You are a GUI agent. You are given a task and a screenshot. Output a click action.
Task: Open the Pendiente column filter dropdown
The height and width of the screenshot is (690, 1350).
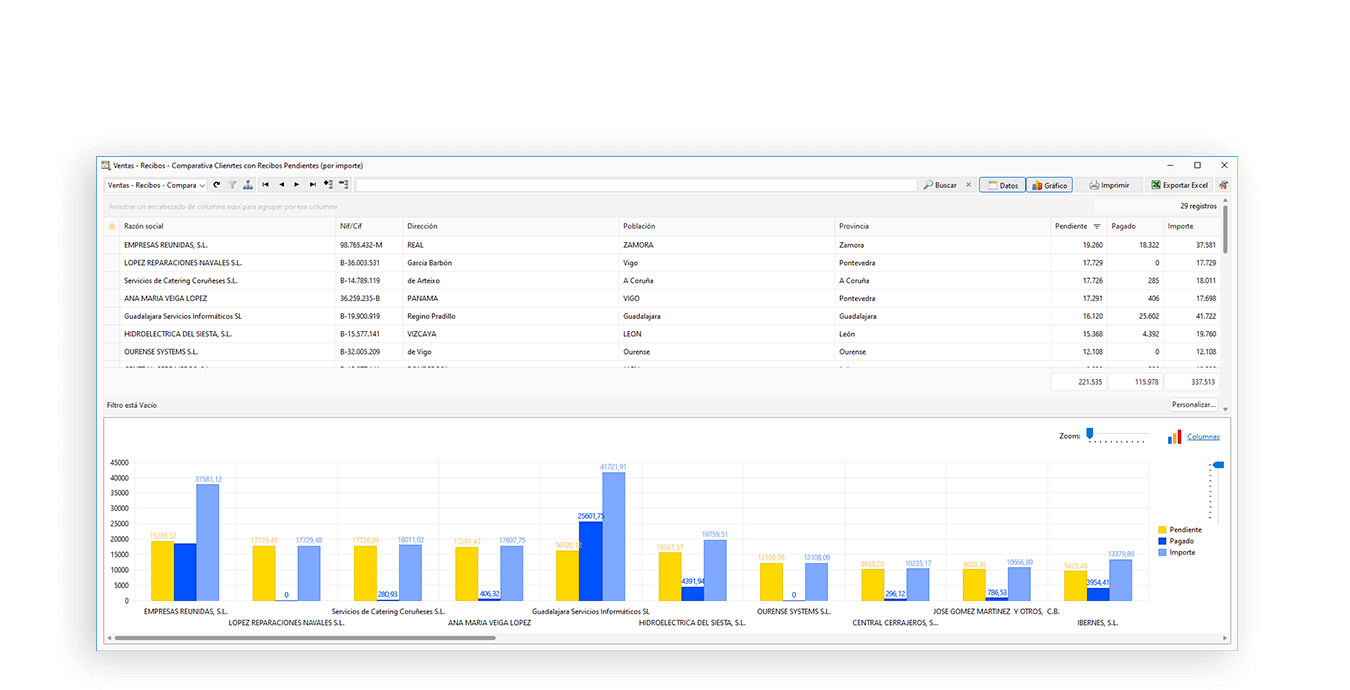pyautogui.click(x=1096, y=227)
